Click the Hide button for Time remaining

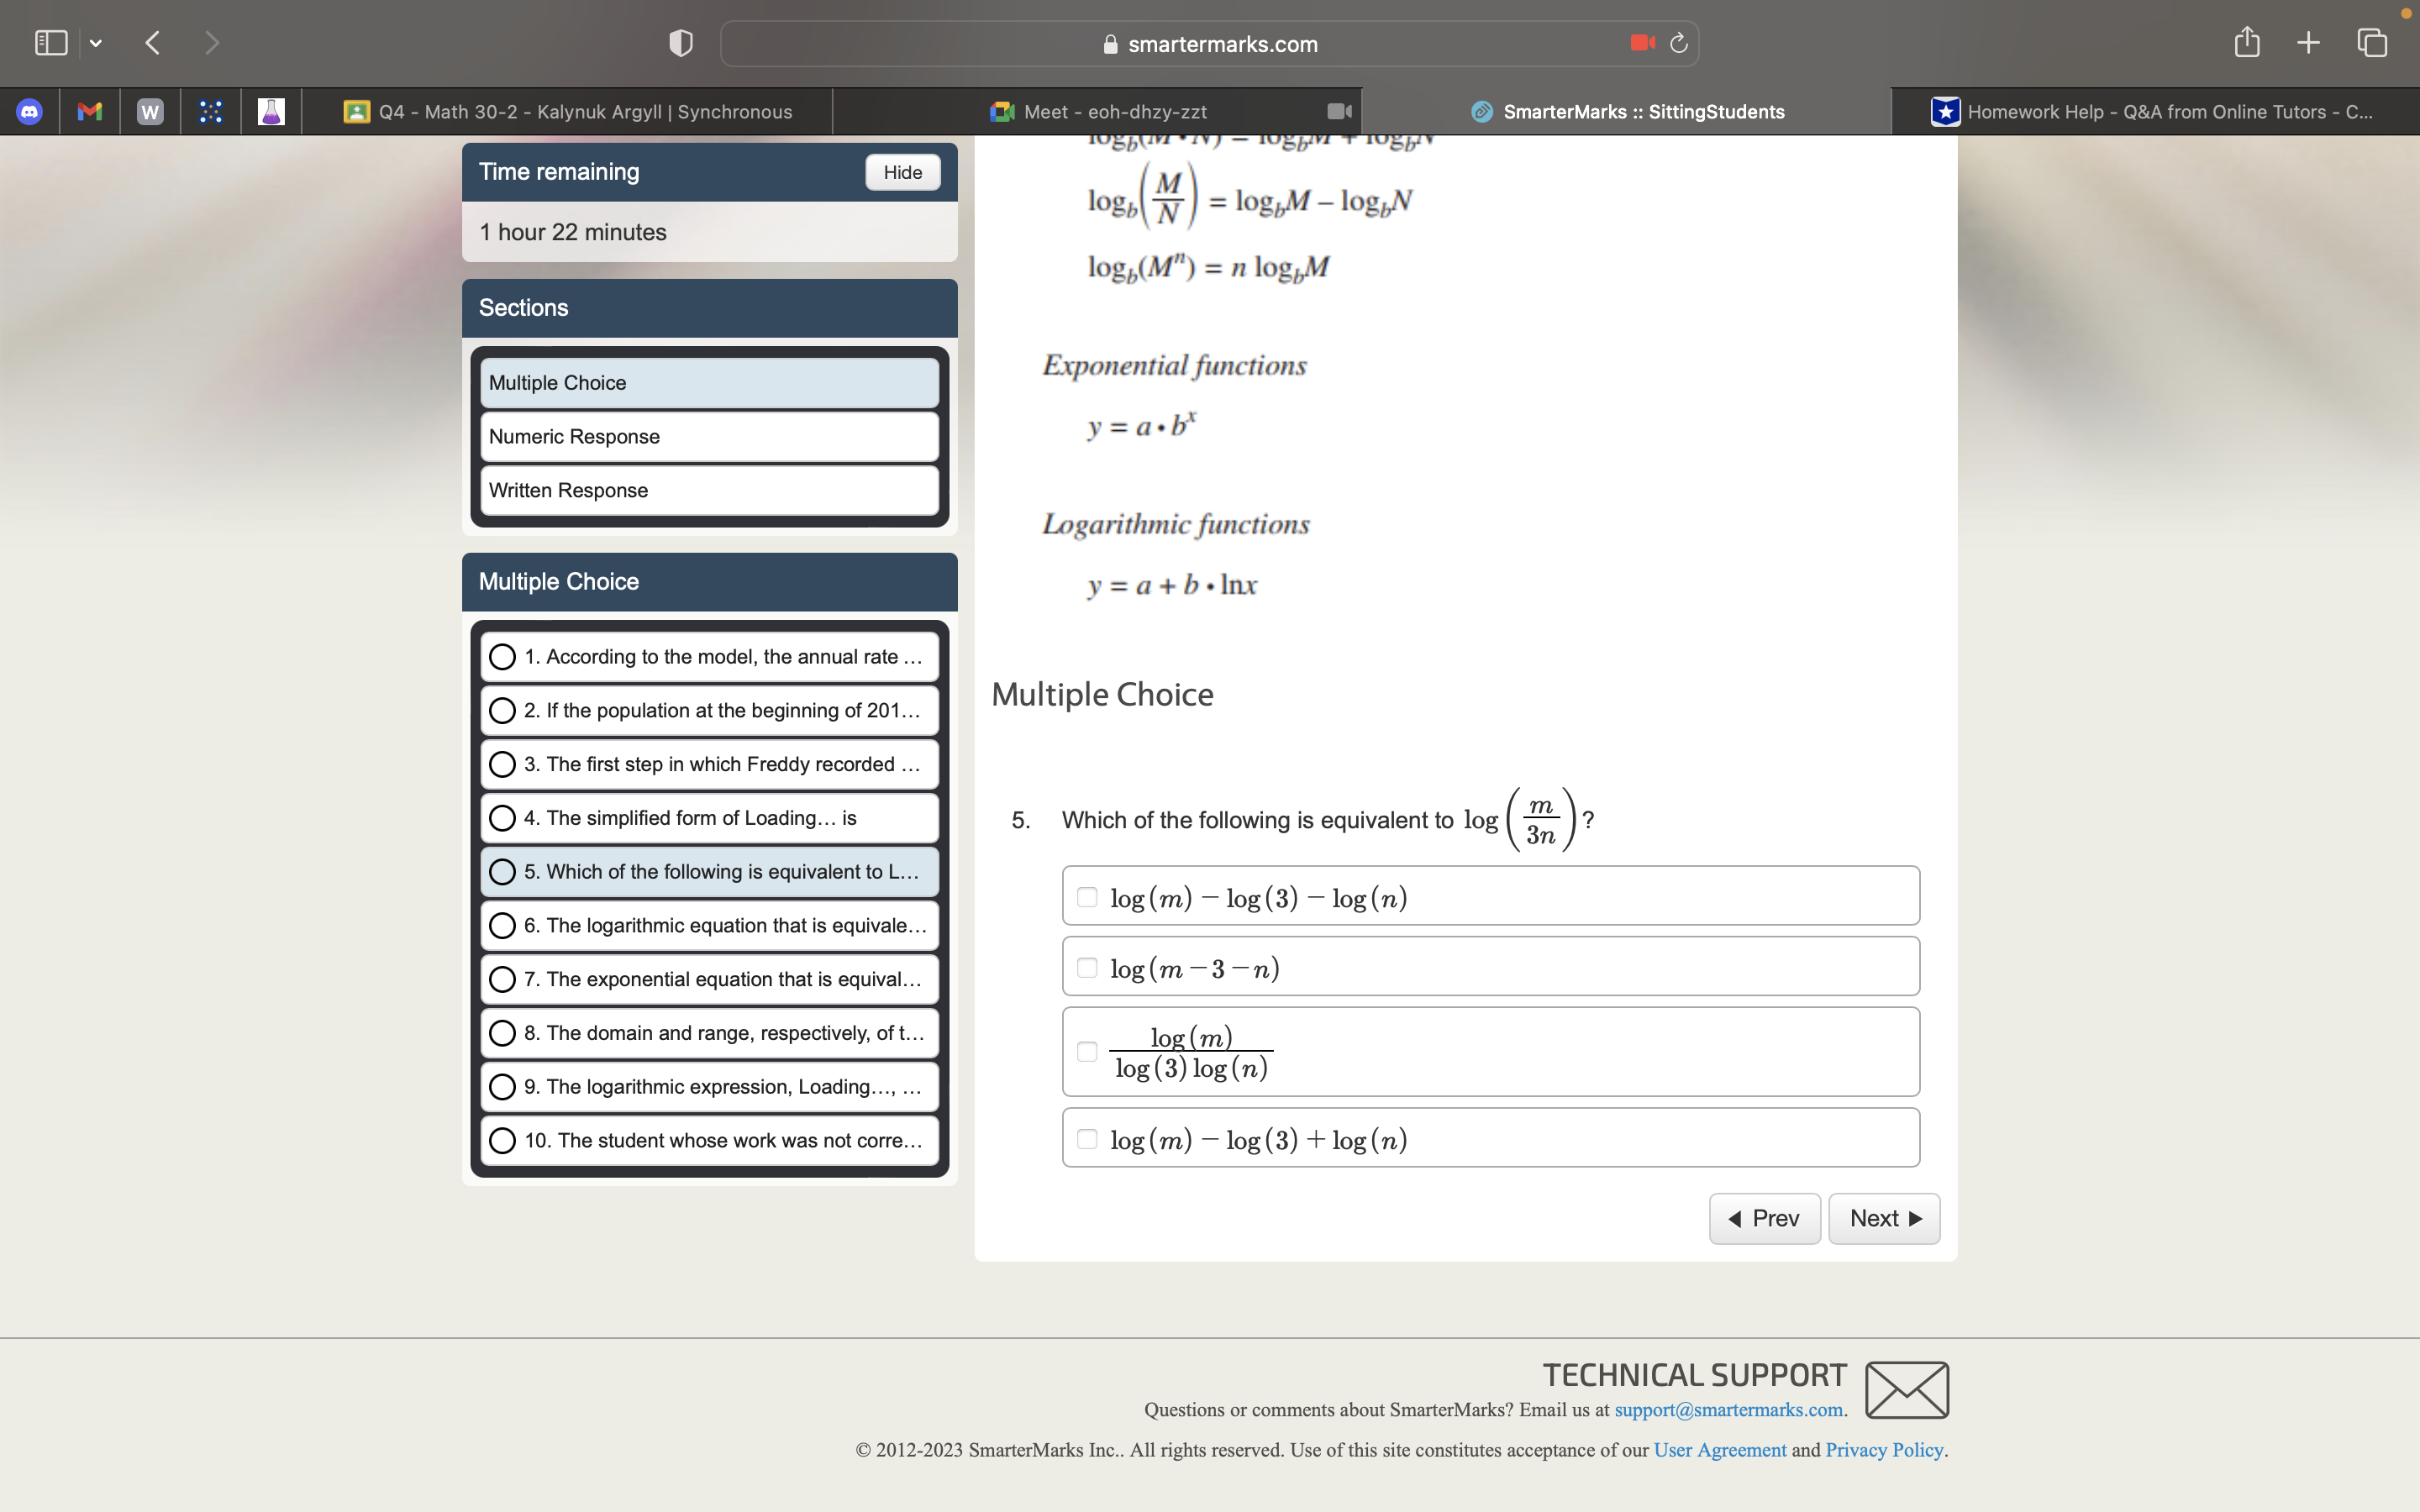click(901, 172)
